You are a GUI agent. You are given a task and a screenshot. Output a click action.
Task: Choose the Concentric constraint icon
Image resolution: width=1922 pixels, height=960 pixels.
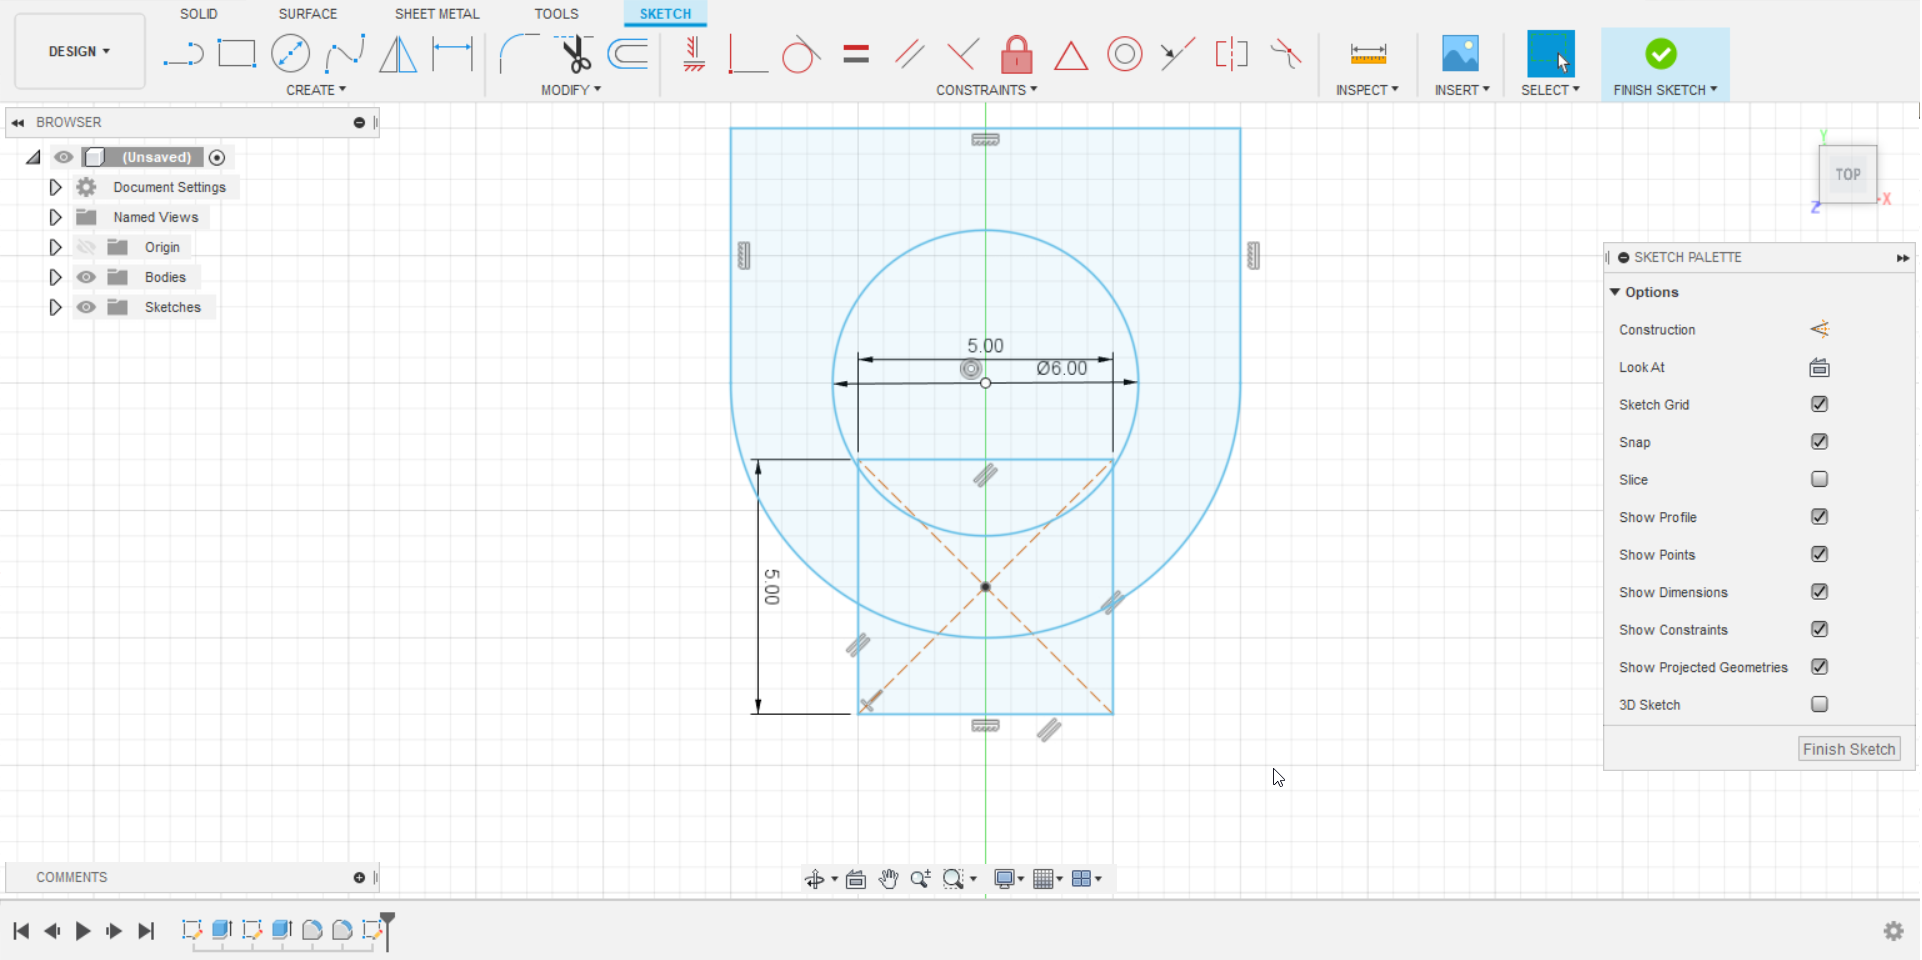1124,54
